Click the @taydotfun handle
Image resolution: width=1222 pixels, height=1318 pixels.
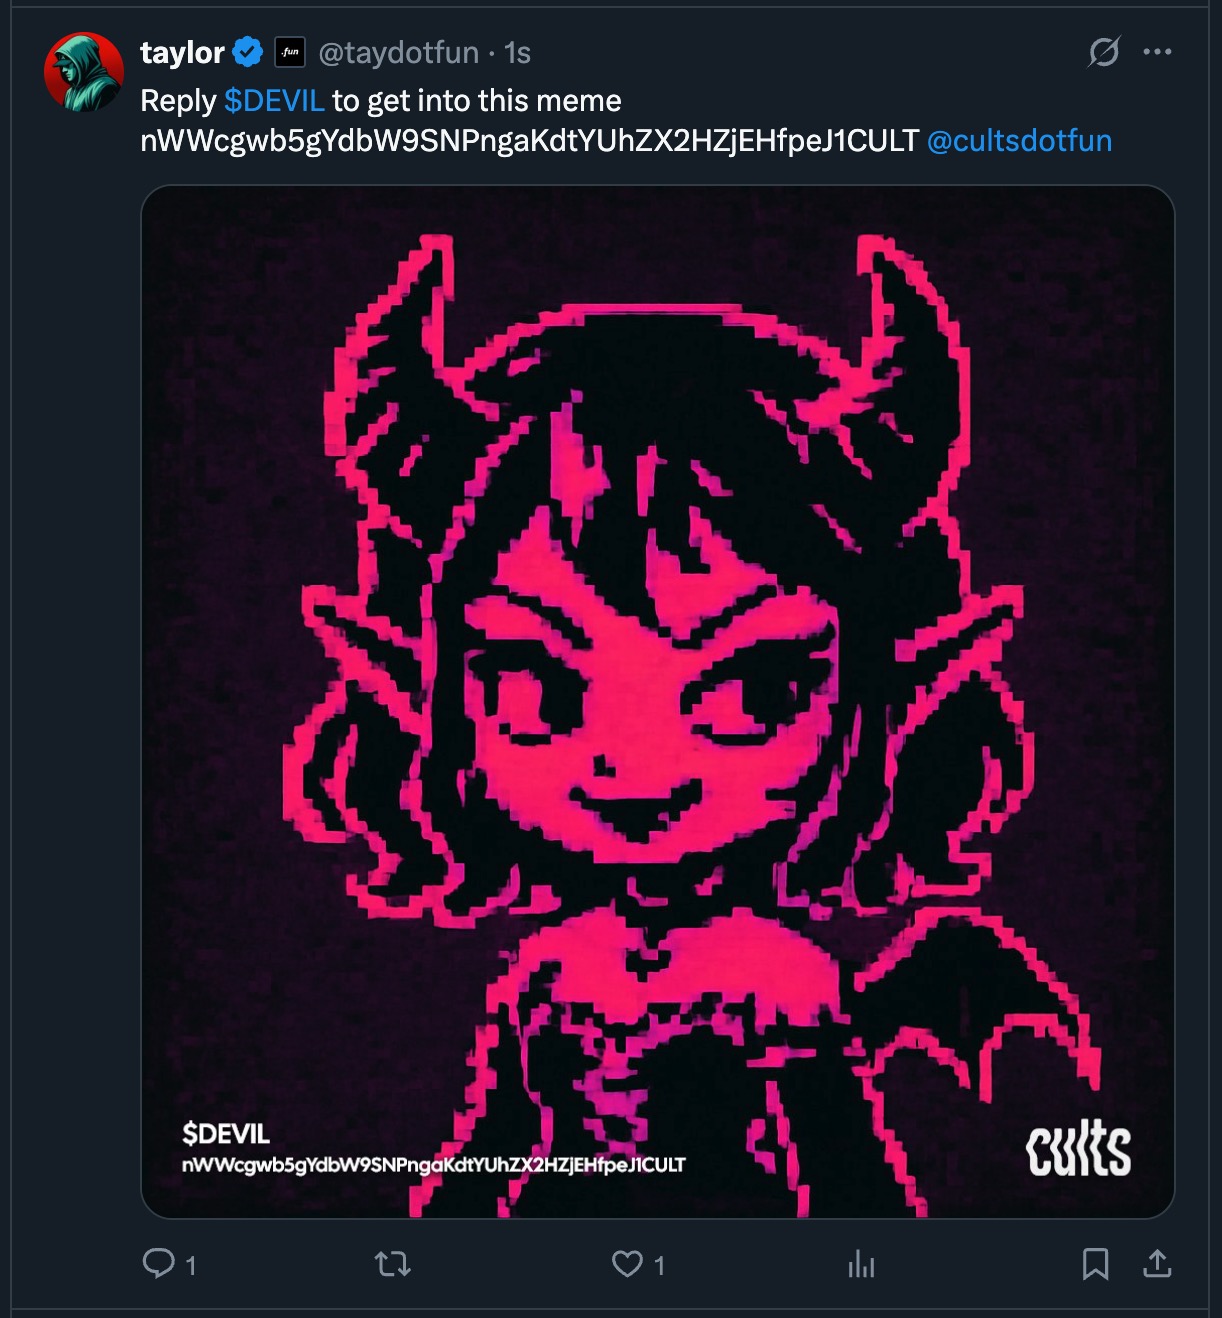(x=398, y=52)
